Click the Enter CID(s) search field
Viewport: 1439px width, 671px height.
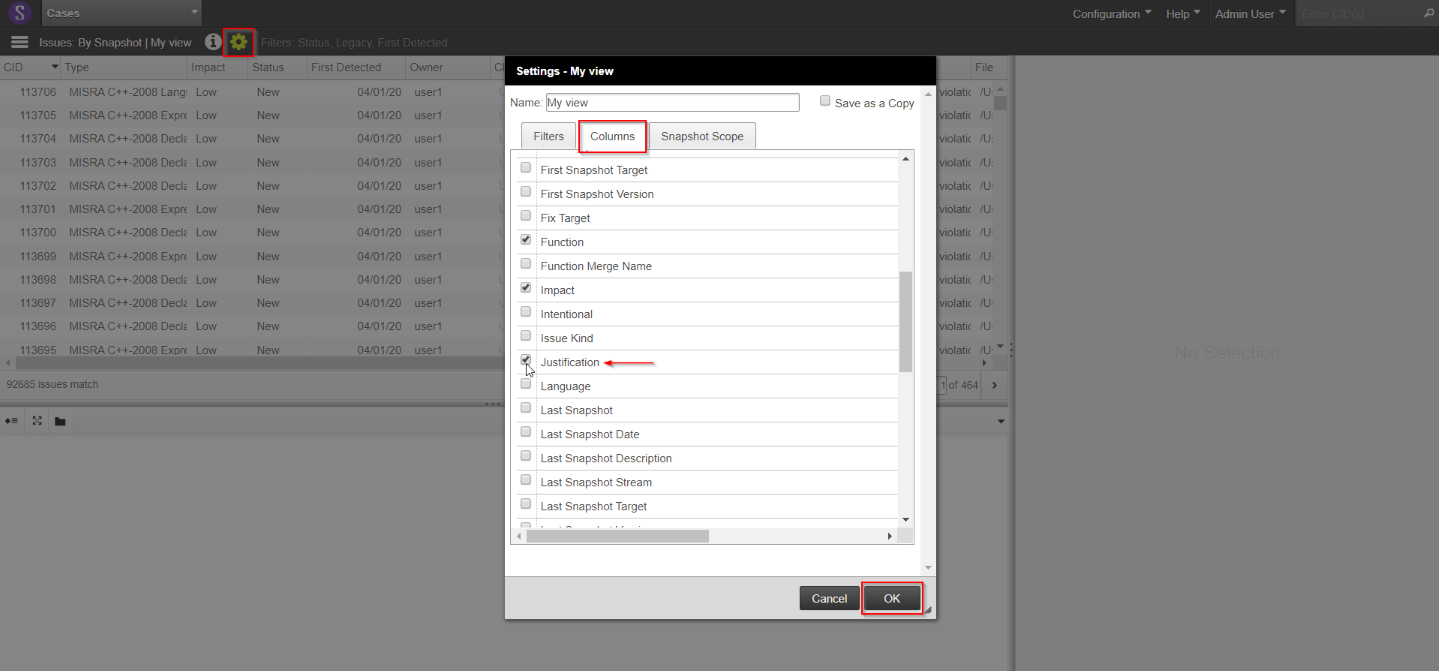(1358, 14)
